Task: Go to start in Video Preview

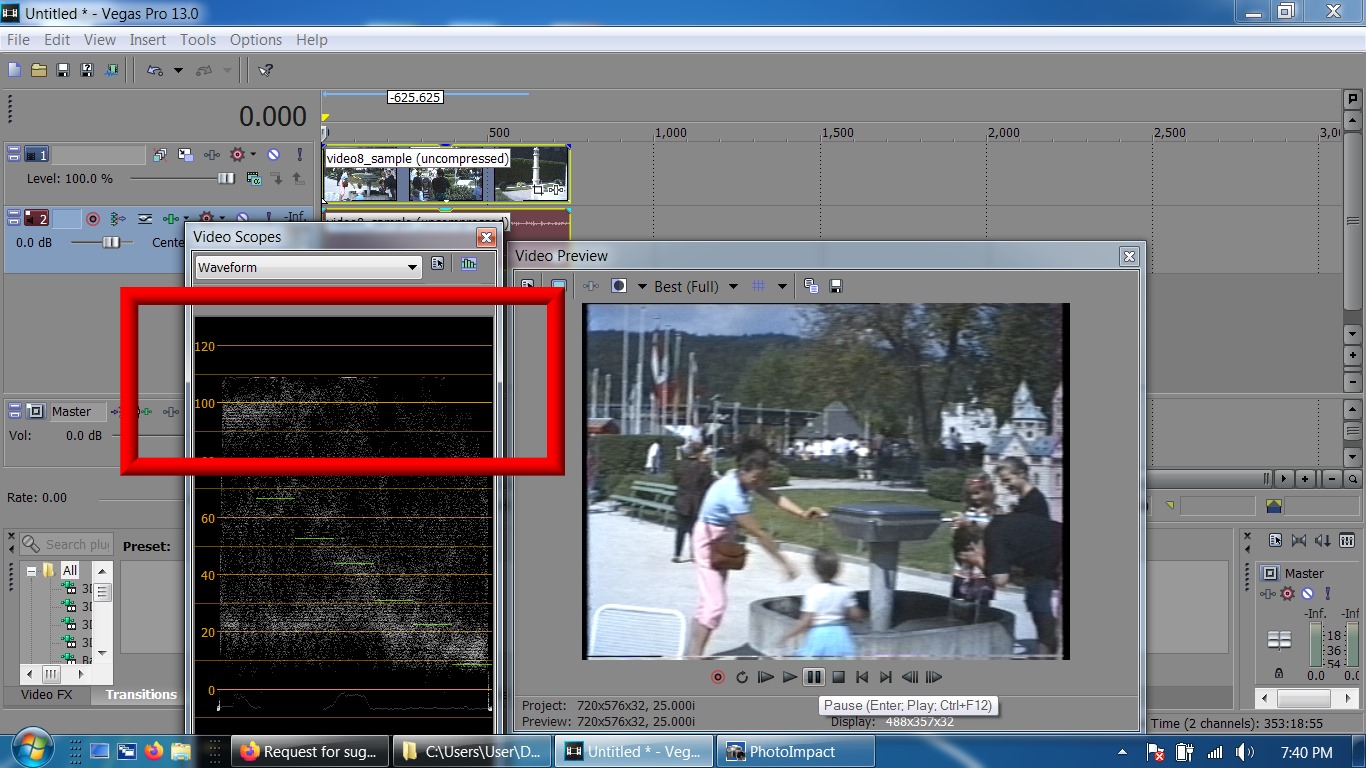Action: (x=862, y=677)
